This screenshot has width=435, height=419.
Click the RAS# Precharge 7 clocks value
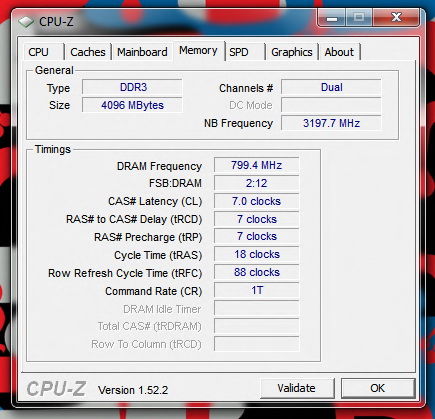256,236
